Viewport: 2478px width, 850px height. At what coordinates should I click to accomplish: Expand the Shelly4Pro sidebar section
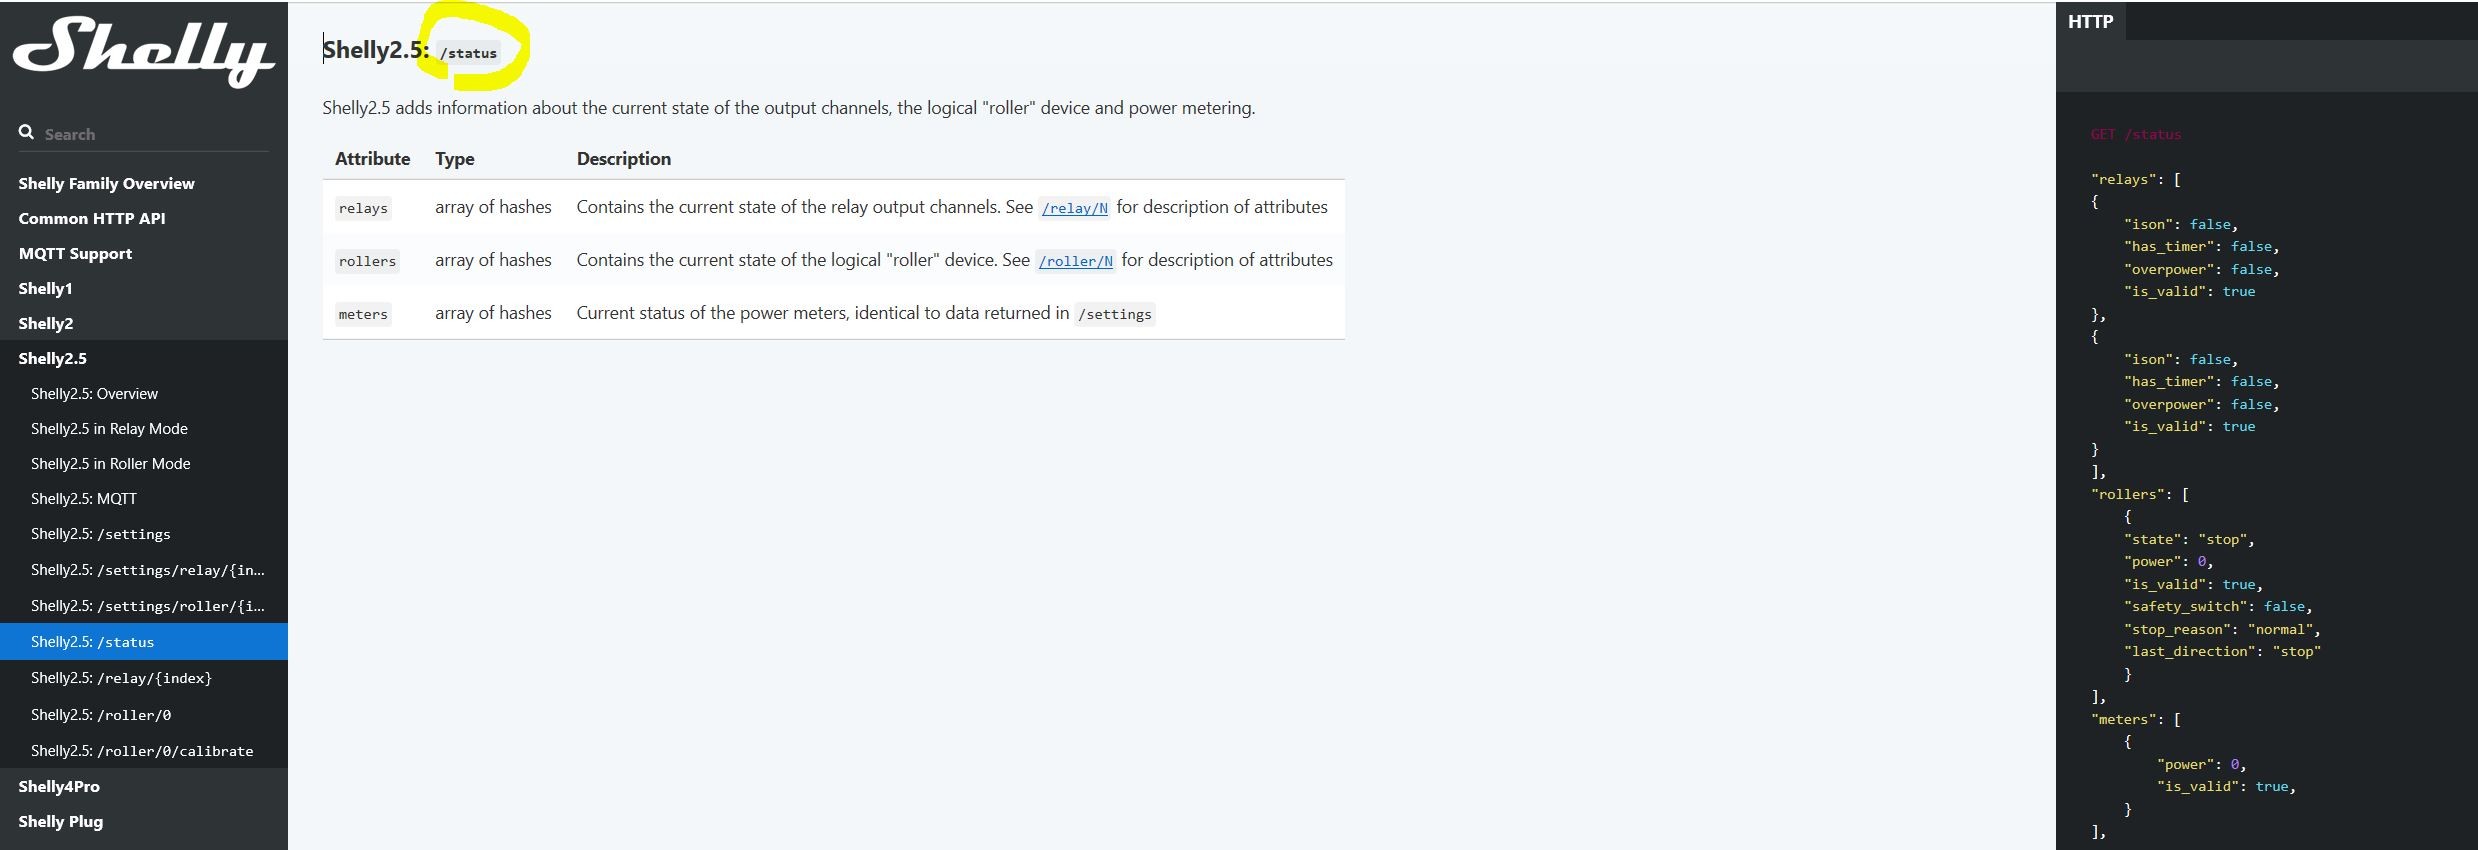tap(59, 786)
